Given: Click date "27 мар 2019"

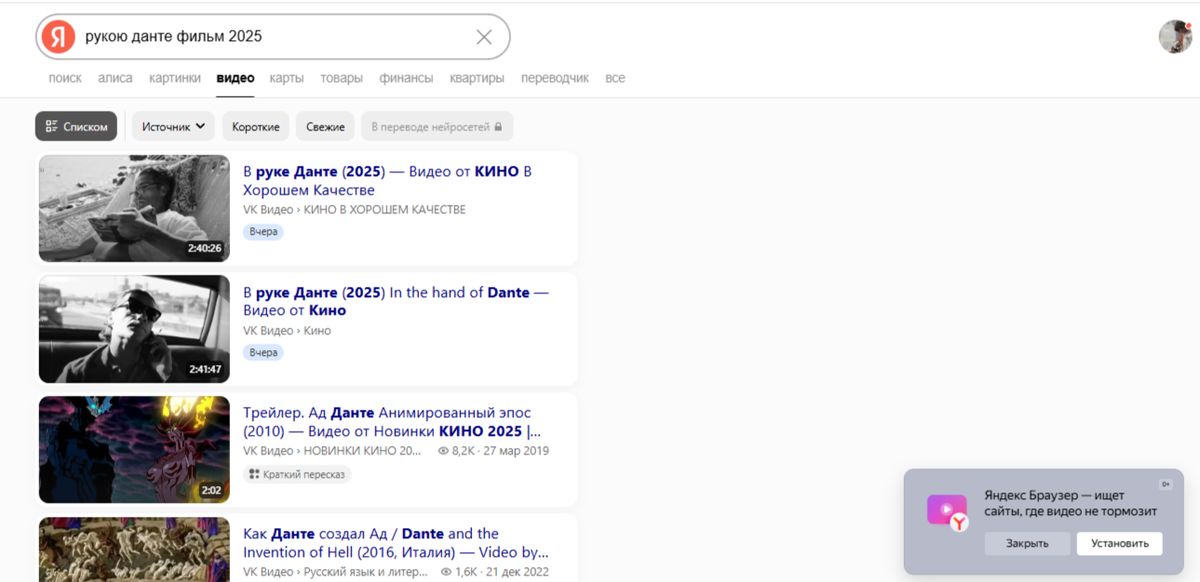Looking at the screenshot, I should tap(517, 451).
